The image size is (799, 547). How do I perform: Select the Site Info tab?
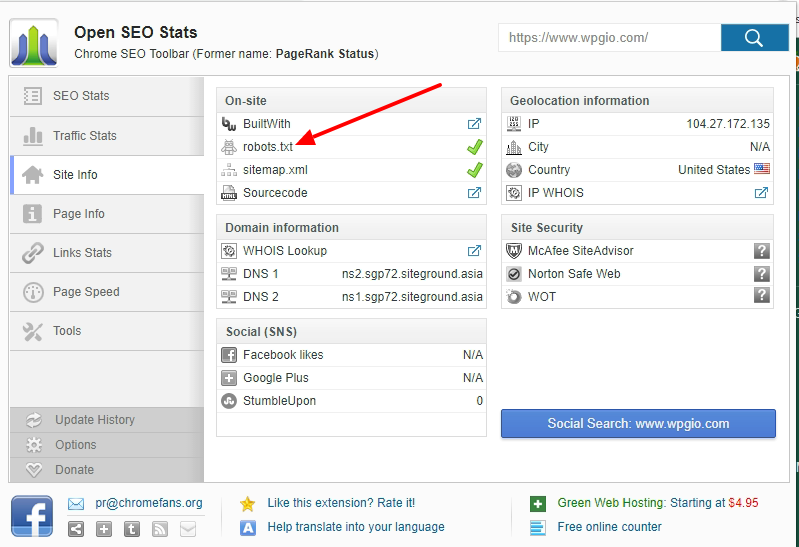click(x=107, y=175)
